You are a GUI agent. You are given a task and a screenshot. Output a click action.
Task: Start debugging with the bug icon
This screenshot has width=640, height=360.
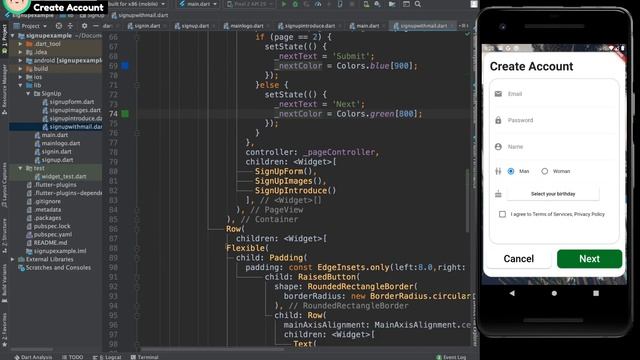[x=295, y=4]
